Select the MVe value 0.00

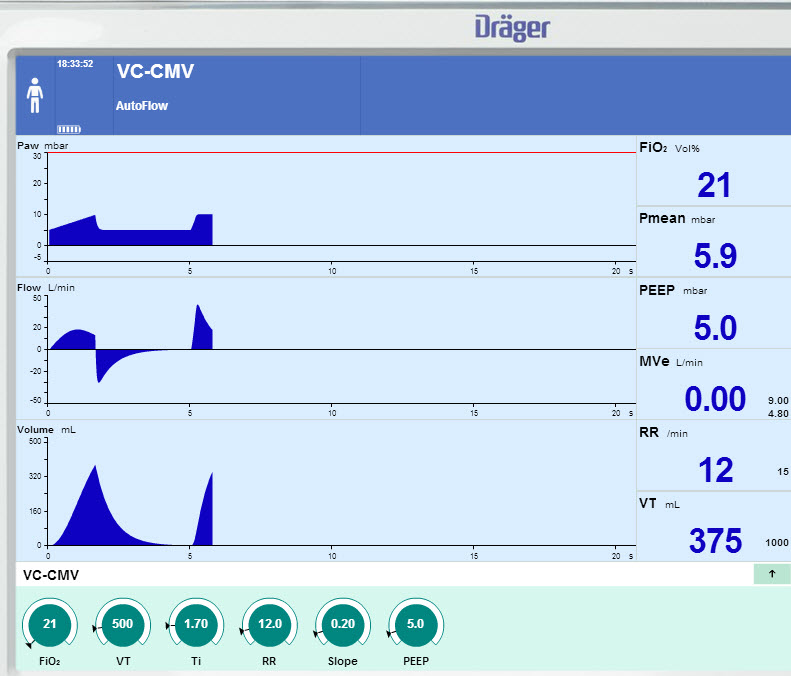coord(715,399)
